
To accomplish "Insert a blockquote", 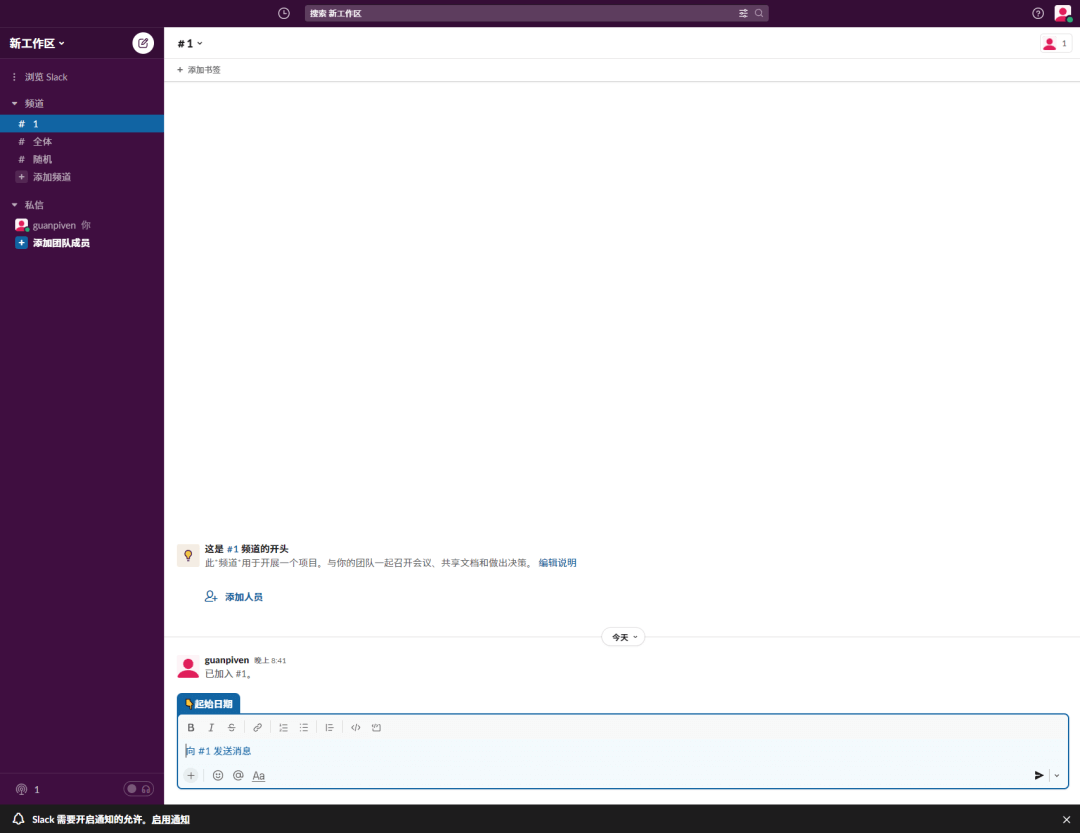I will point(329,728).
